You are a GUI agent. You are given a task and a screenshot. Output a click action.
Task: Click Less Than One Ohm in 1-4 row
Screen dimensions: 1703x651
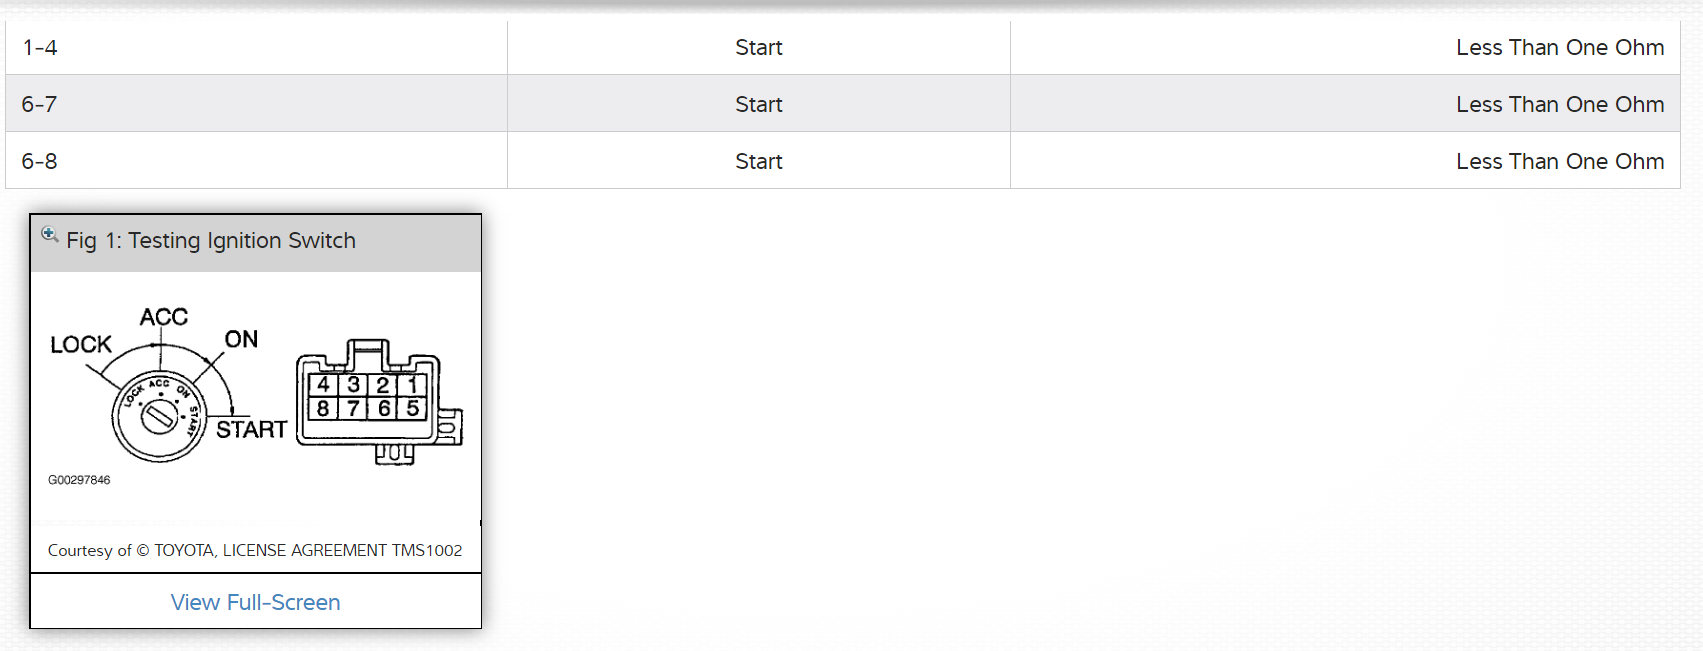click(x=1559, y=48)
